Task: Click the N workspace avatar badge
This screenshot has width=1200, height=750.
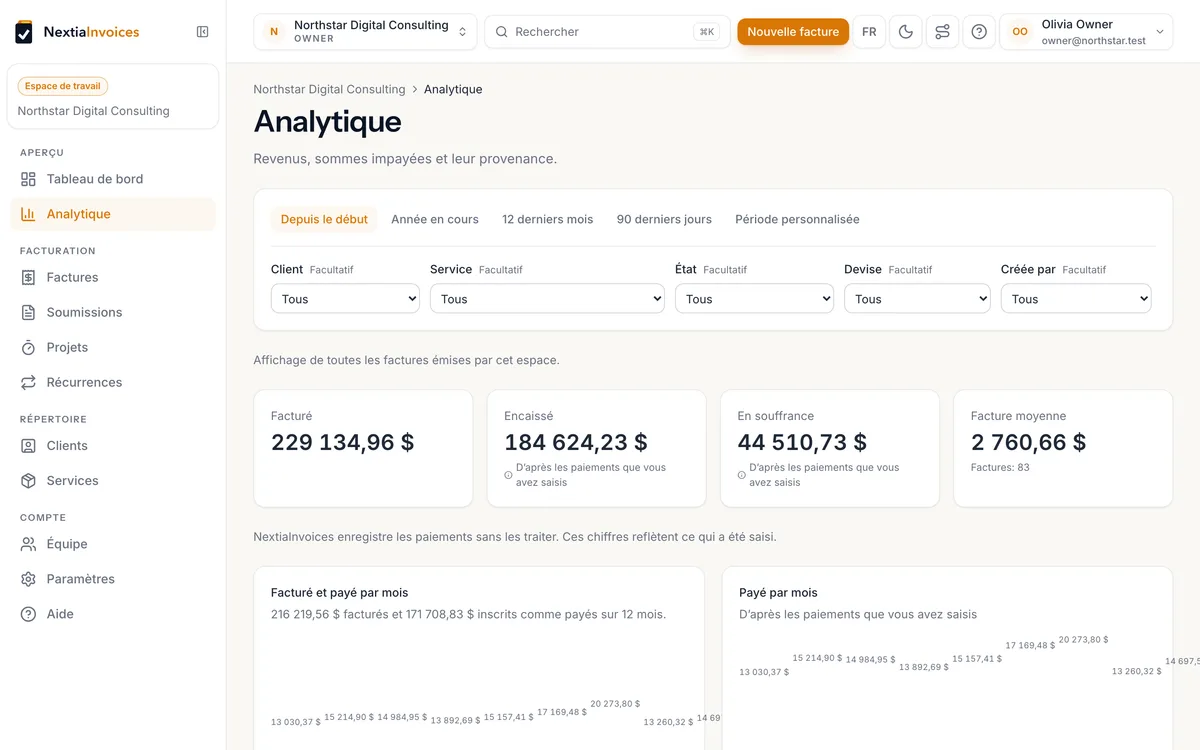Action: pyautogui.click(x=274, y=32)
